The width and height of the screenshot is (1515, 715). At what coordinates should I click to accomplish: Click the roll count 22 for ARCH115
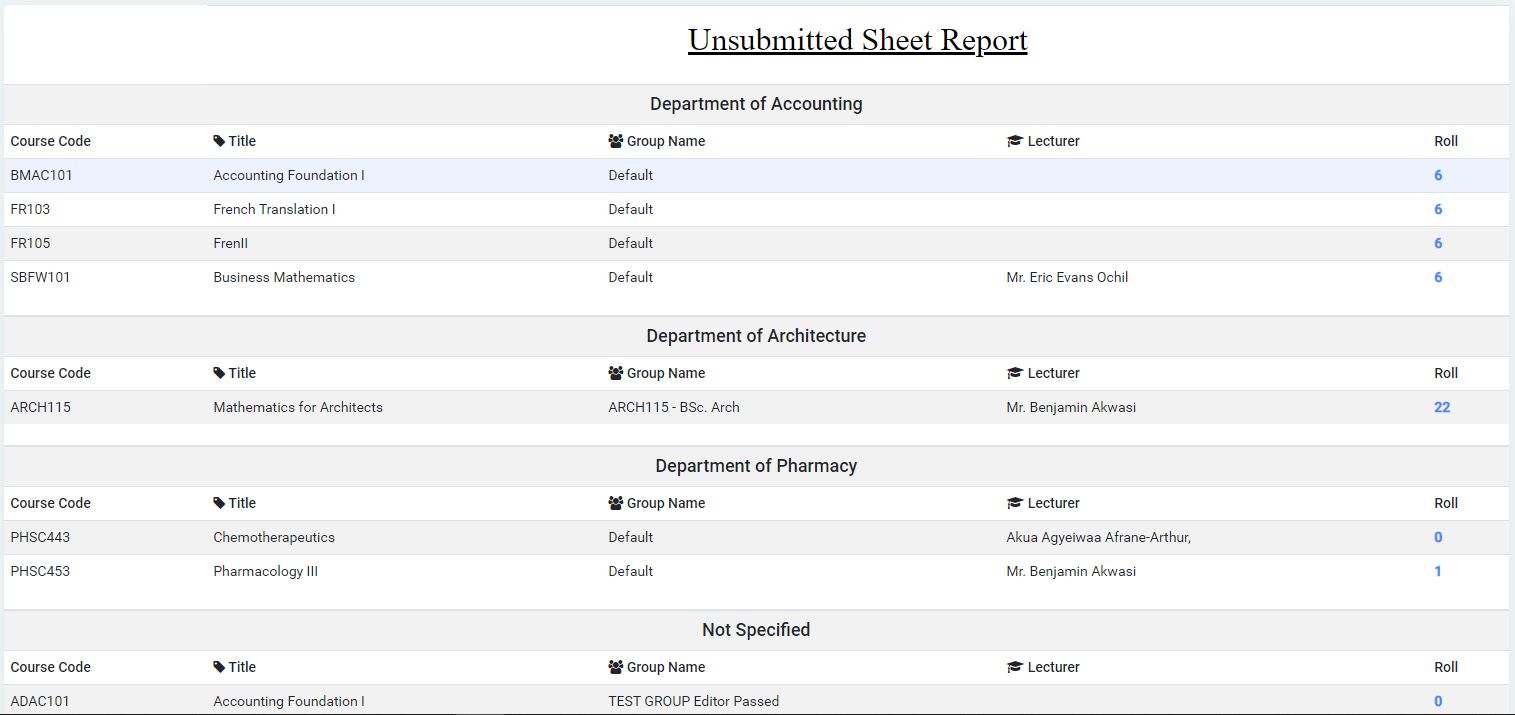(x=1440, y=407)
